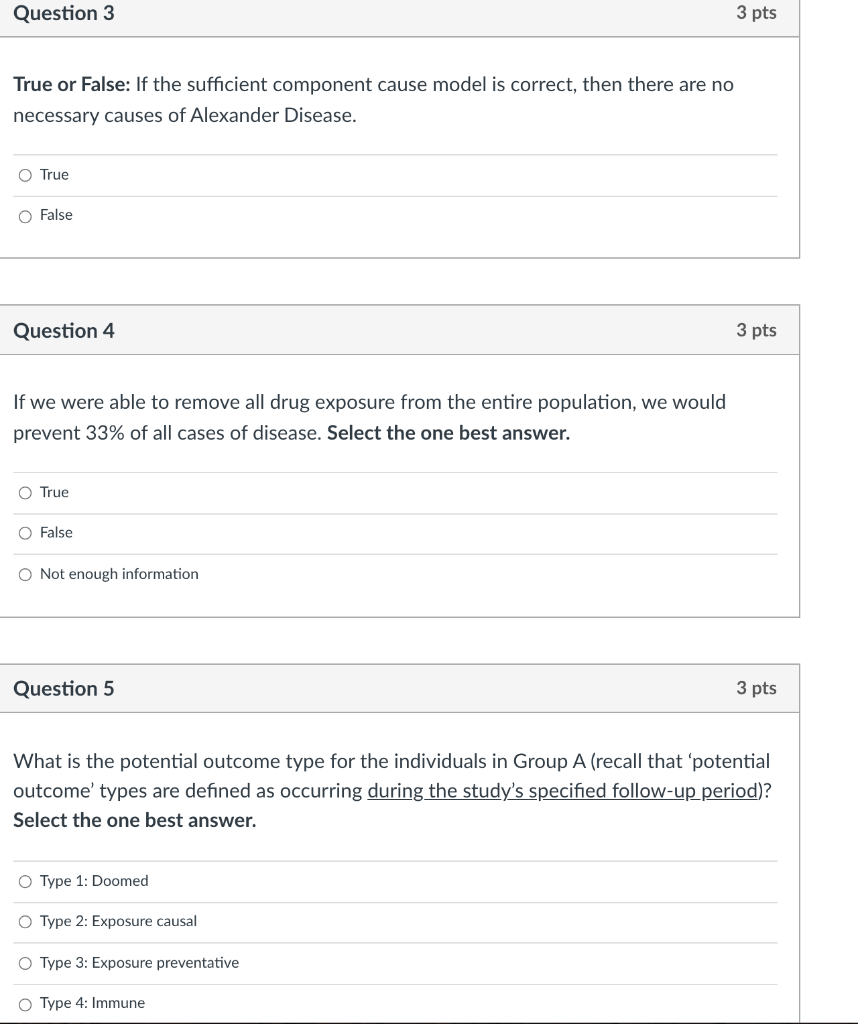Click the Question 3 header

tap(64, 15)
